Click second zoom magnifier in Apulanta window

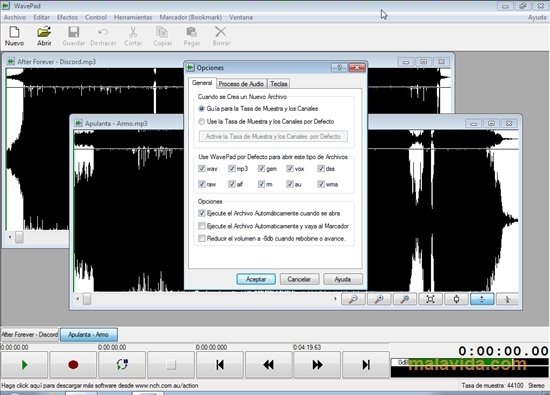(379, 299)
